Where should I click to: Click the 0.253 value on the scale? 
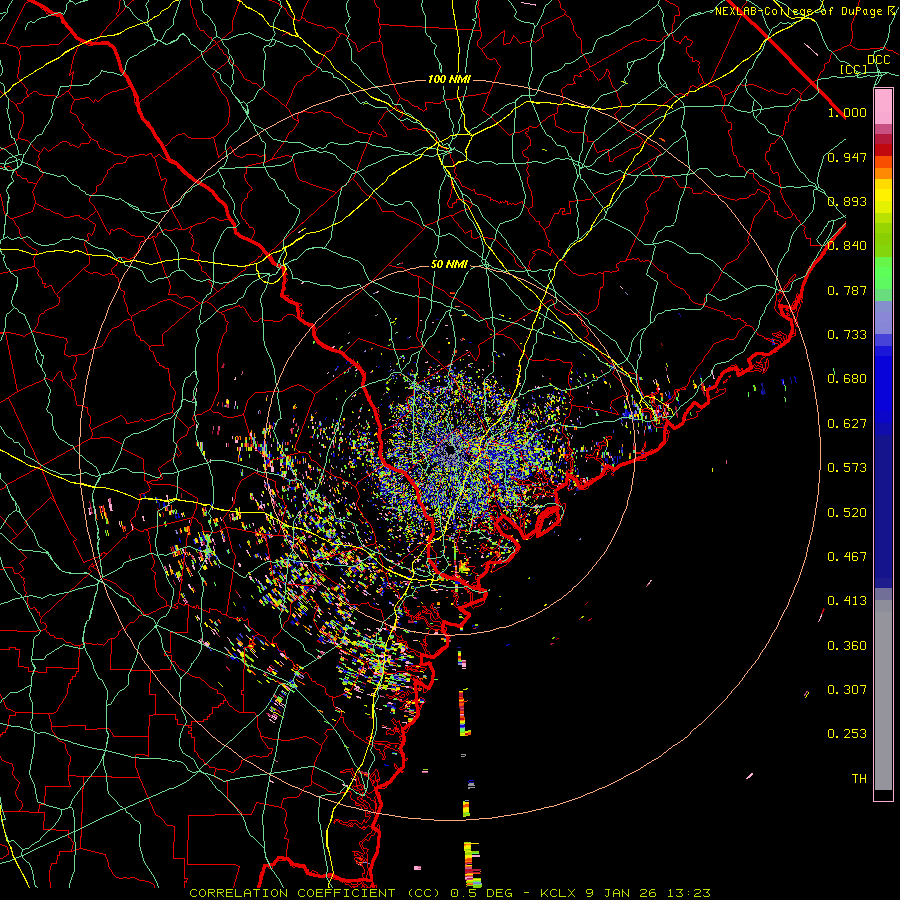pyautogui.click(x=847, y=734)
